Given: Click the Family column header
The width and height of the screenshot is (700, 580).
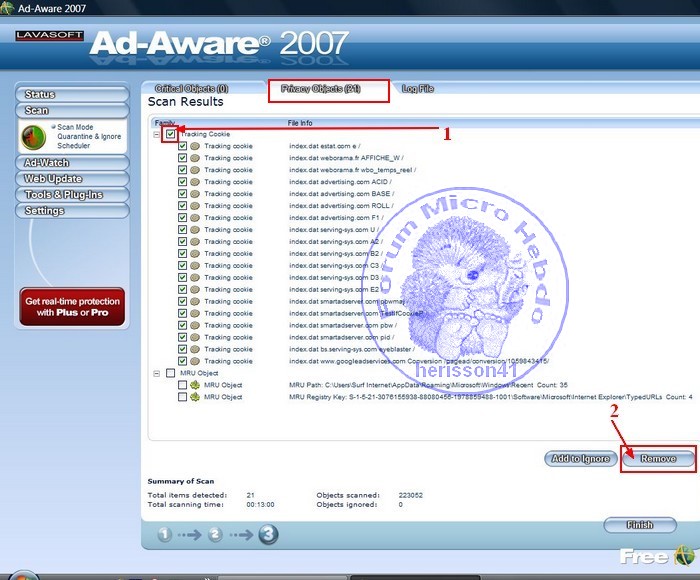Looking at the screenshot, I should [164, 122].
